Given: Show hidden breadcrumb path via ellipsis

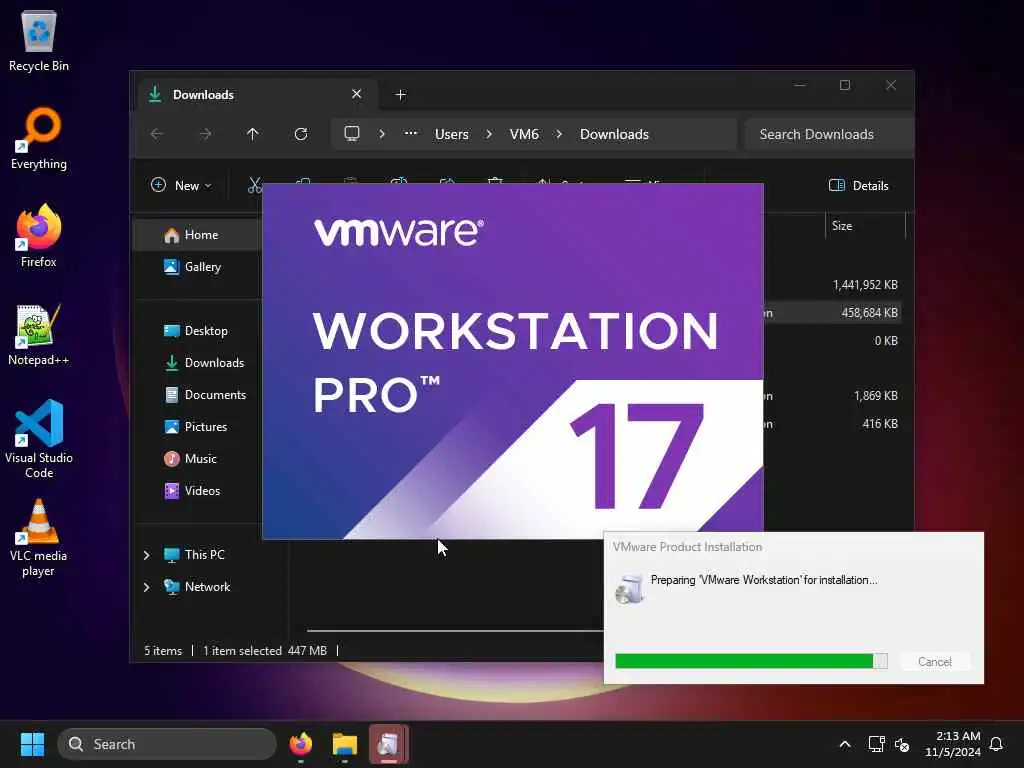Looking at the screenshot, I should coord(411,133).
